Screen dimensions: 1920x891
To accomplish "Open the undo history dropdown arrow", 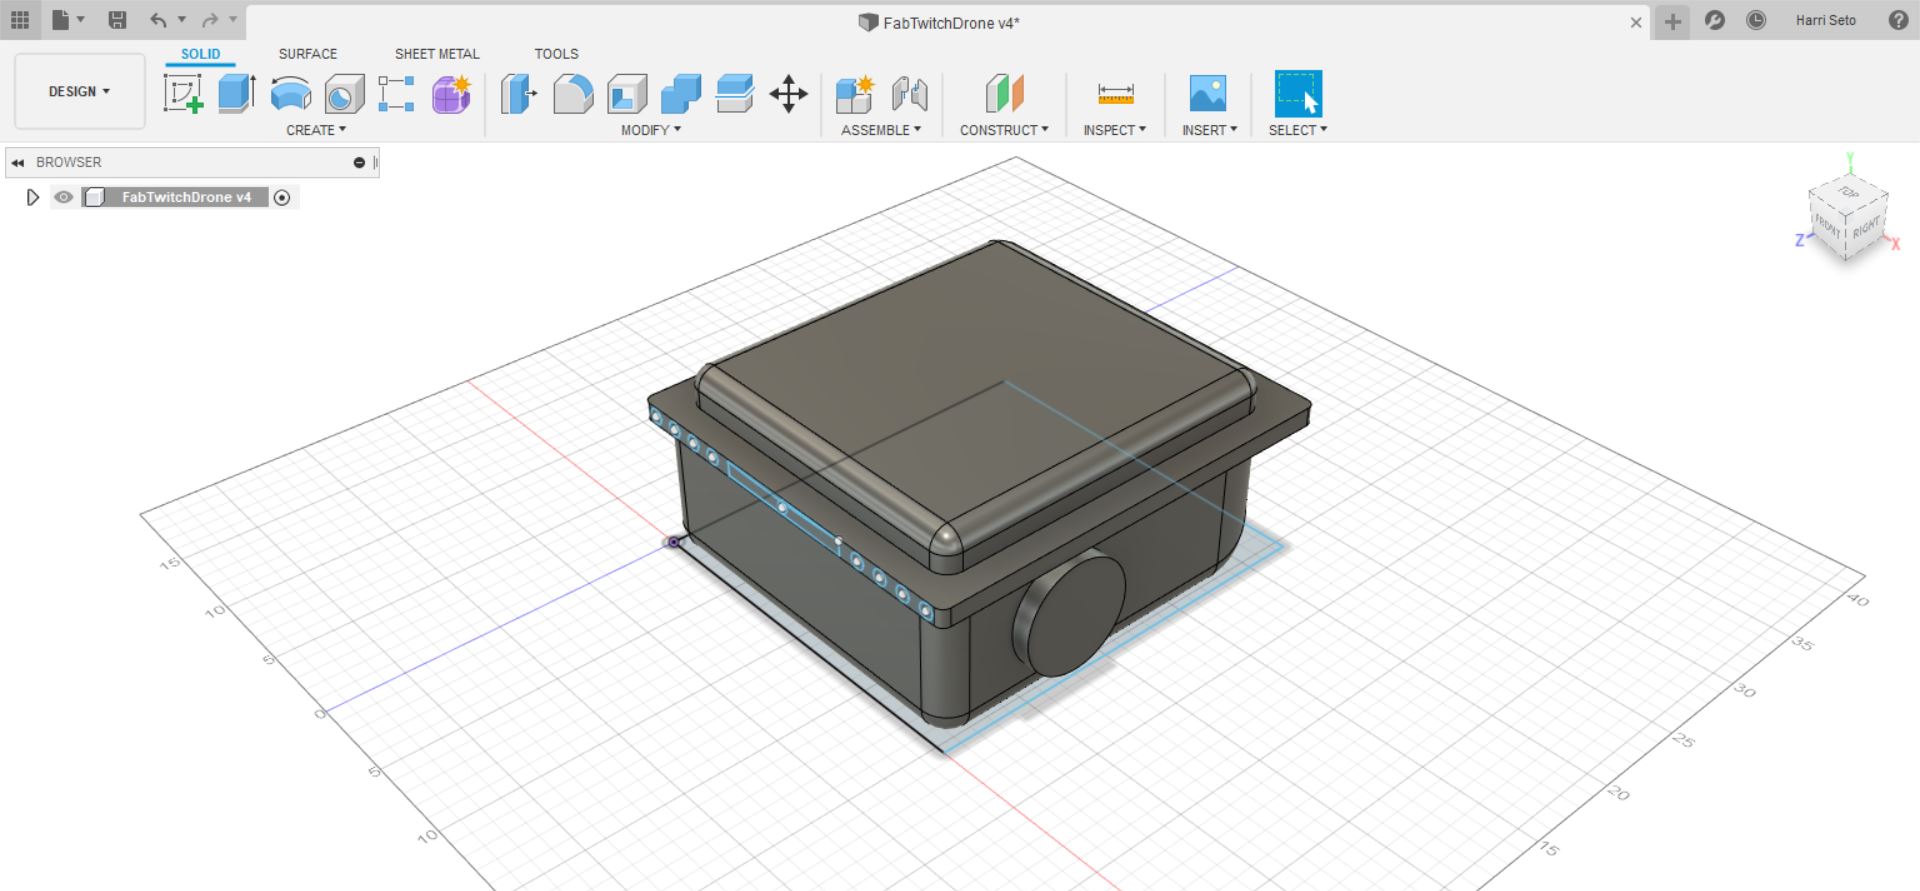I will pos(182,20).
